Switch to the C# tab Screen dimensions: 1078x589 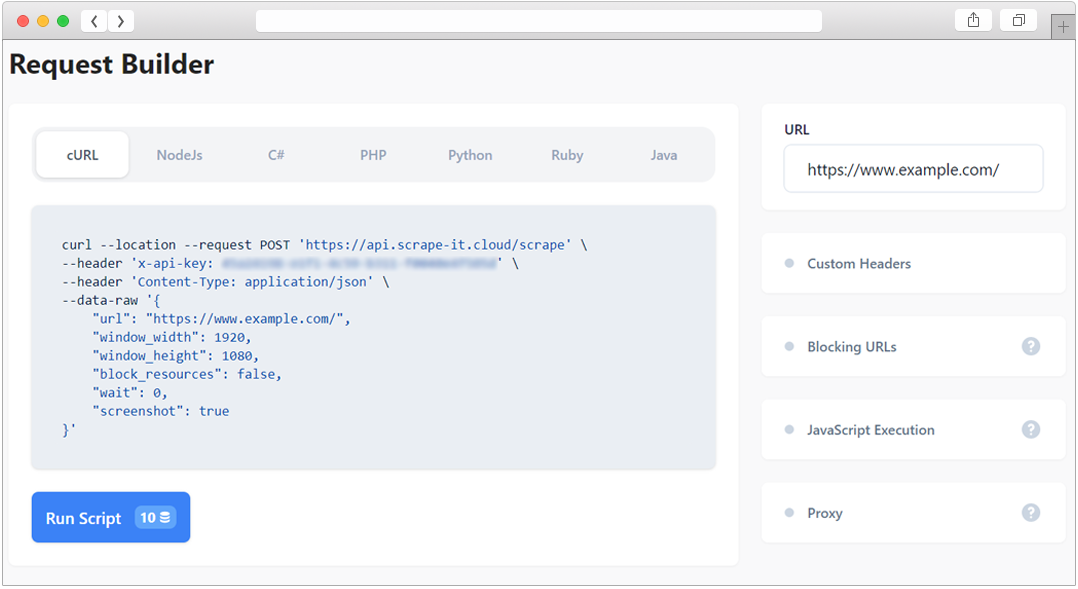point(276,155)
